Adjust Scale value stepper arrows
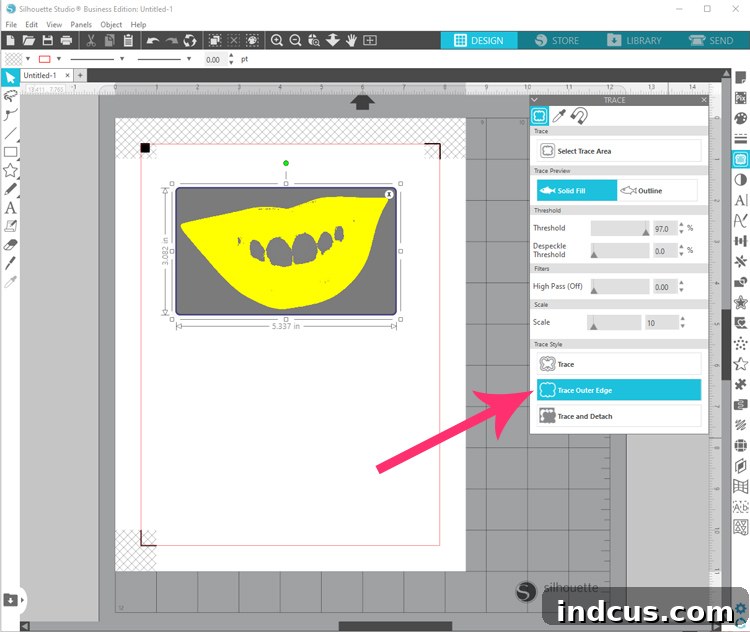The height and width of the screenshot is (632, 750). coord(683,322)
